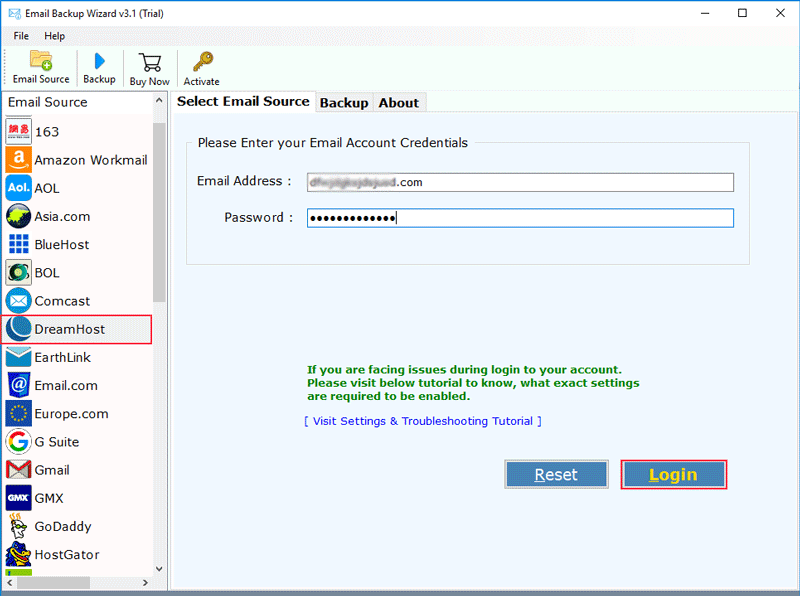Select the BlueHost grid icon
800x596 pixels.
coord(18,244)
